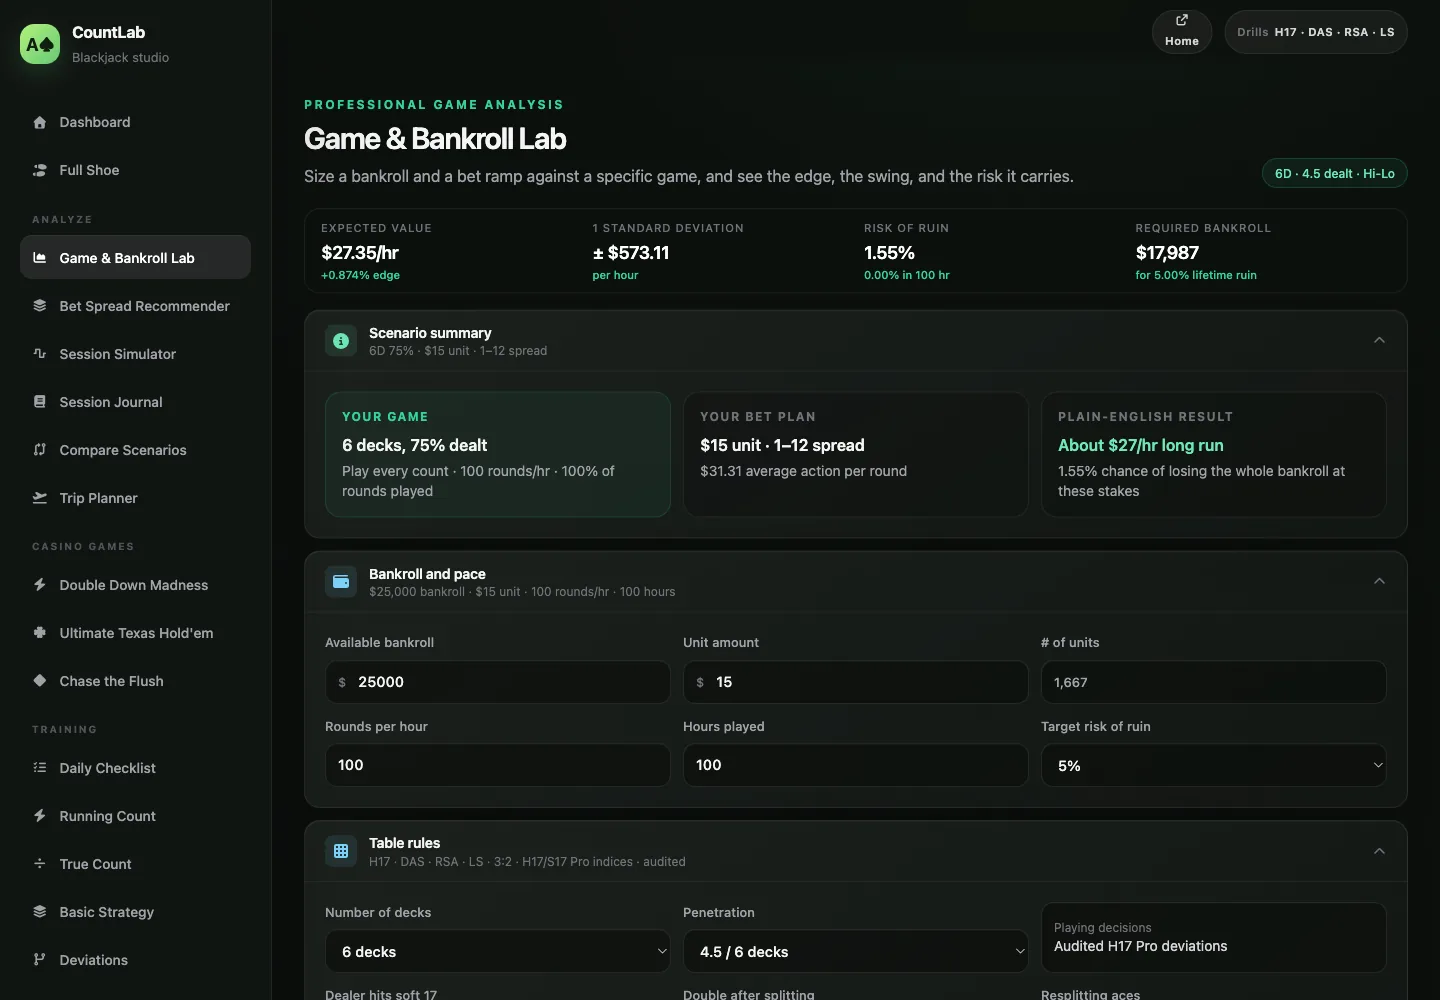The height and width of the screenshot is (1000, 1440).
Task: Click the Scenario summary info icon
Action: [x=341, y=341]
